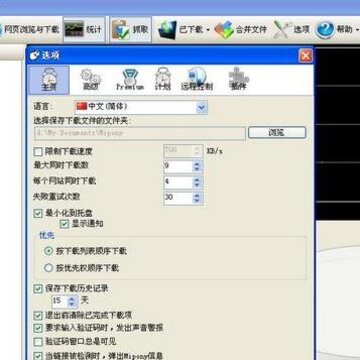
Task: Expand the 已下载 dropdown arrow
Action: click(208, 30)
